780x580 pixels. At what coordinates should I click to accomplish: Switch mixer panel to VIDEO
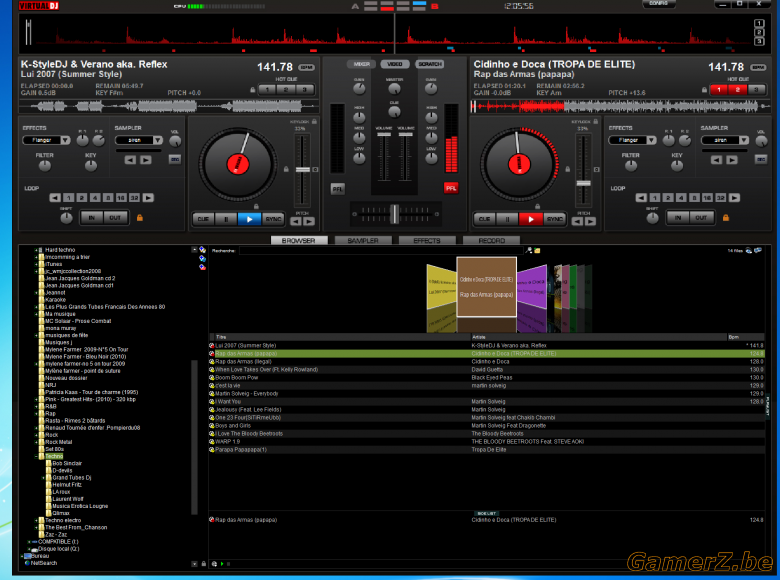pos(395,64)
